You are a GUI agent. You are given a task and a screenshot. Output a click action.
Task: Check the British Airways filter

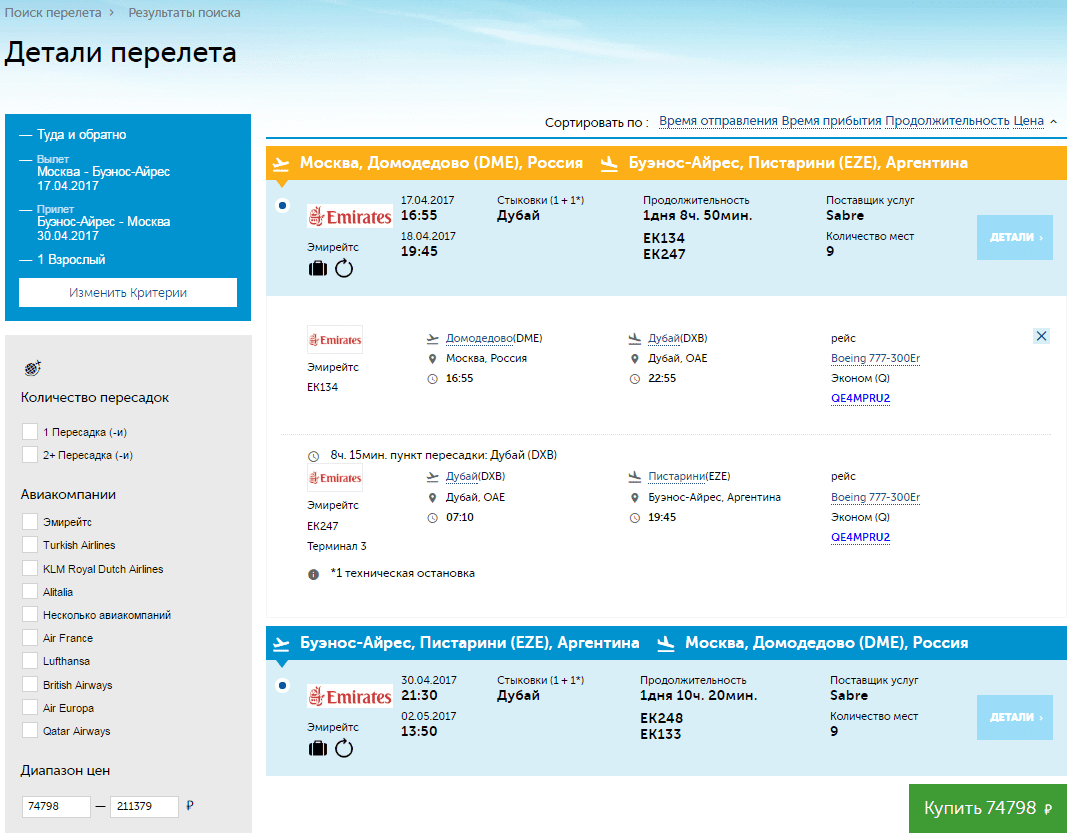click(x=29, y=685)
